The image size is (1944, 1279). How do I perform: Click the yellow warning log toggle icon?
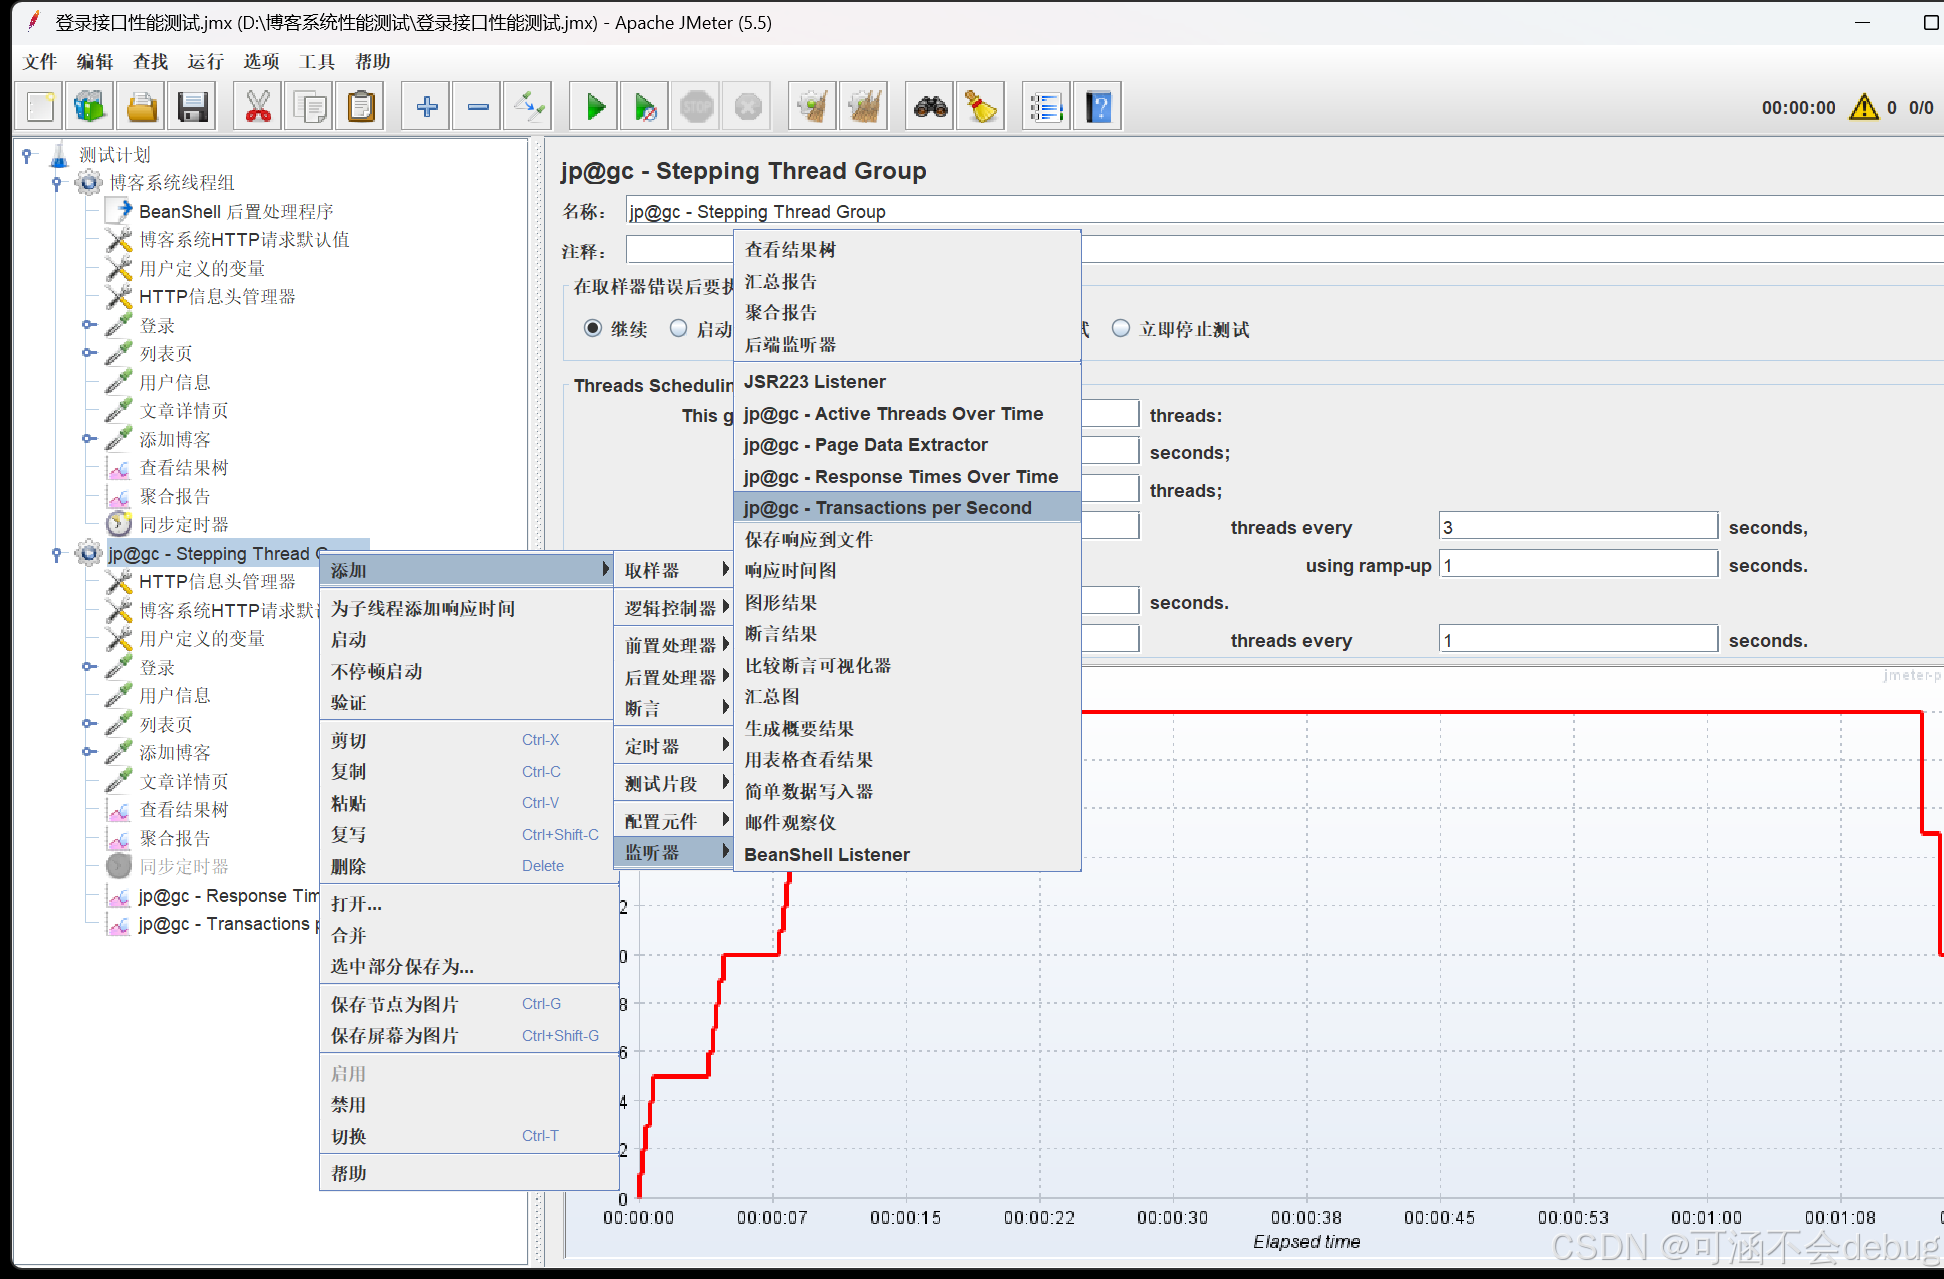tap(1863, 107)
